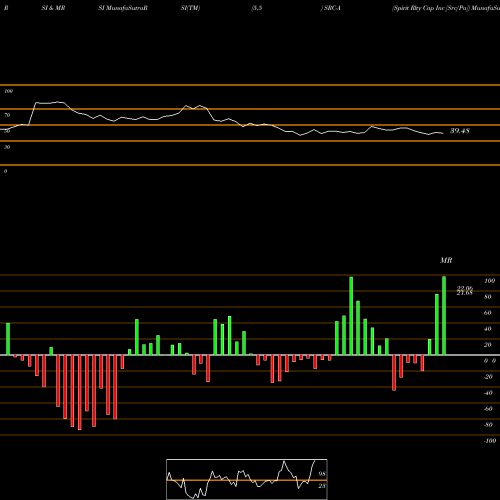Screen dimensions: 500x500
Task: Click the MR label above the histogram
Action: point(446,260)
